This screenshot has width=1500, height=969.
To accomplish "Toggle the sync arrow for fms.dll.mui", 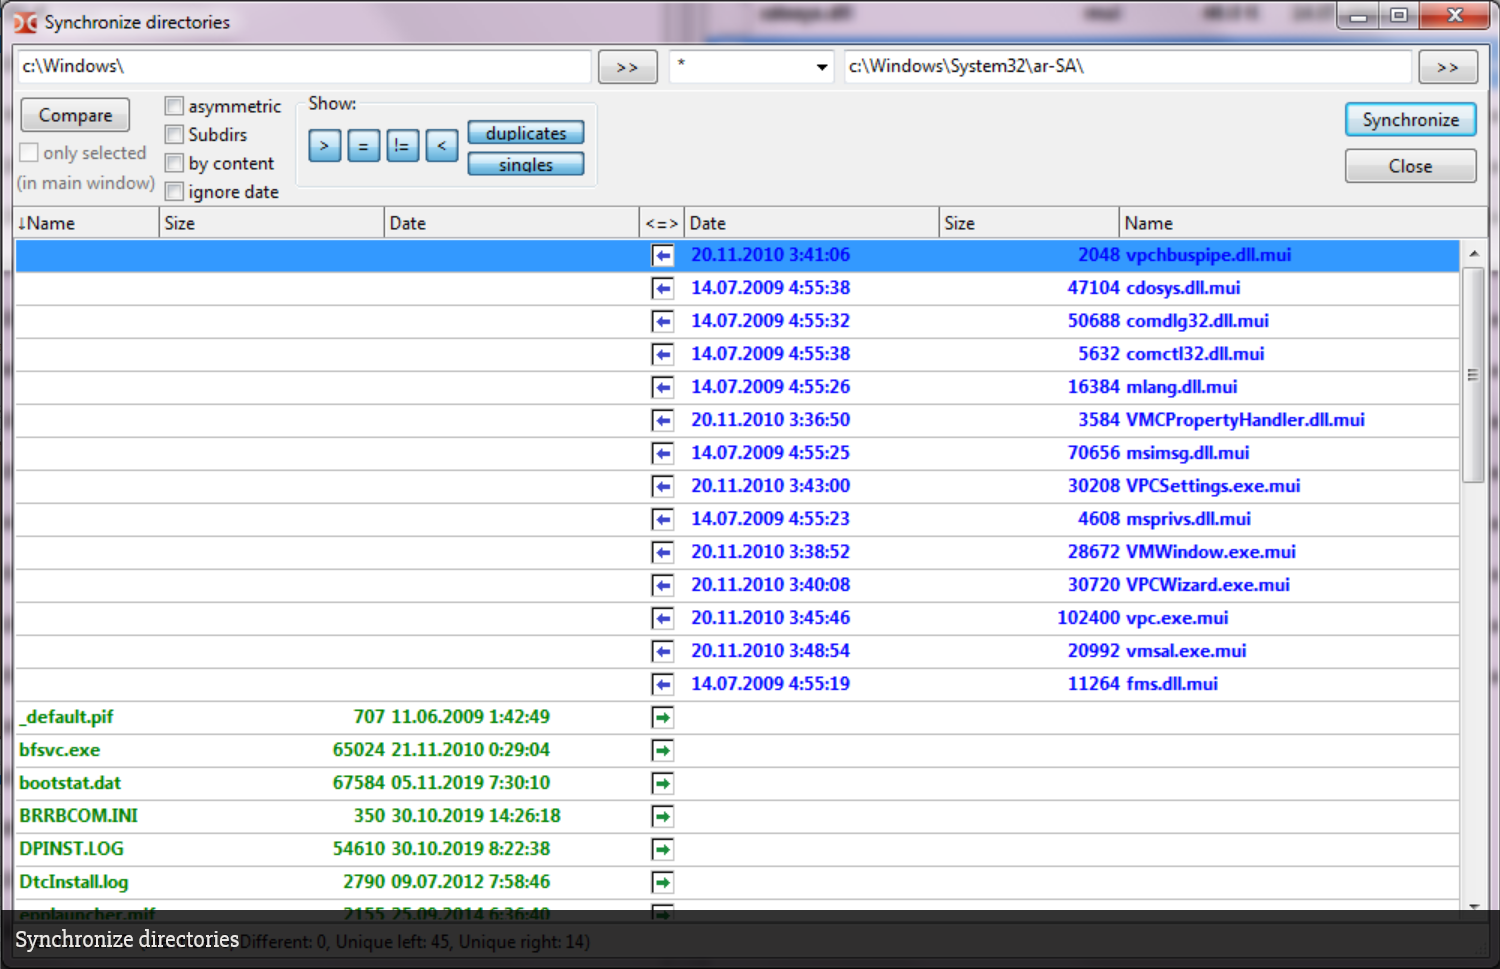I will tap(662, 684).
